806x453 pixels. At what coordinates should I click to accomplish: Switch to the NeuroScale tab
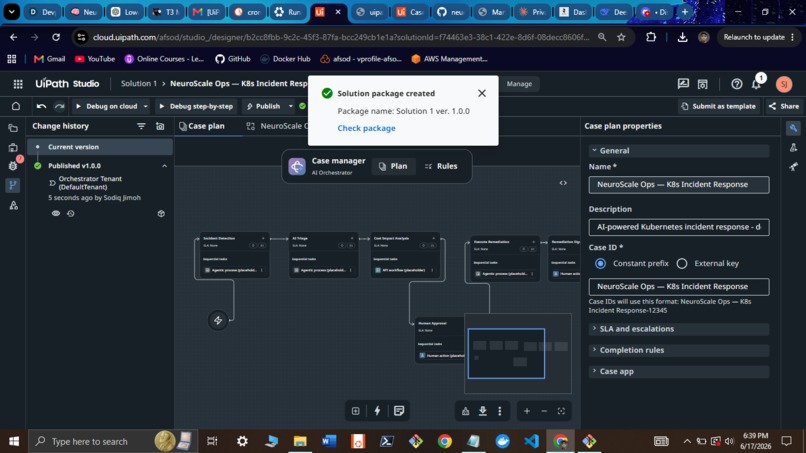coord(279,126)
